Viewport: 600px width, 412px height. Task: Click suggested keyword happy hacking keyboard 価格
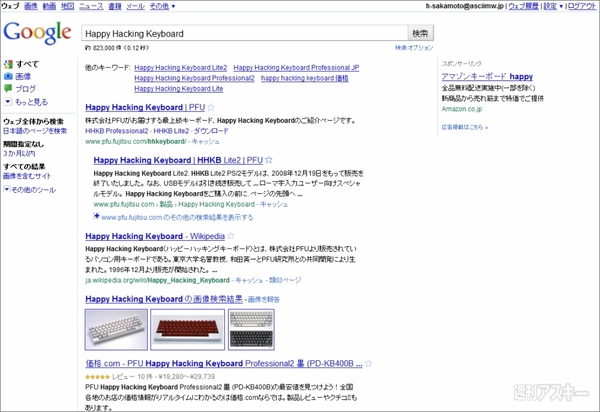305,78
